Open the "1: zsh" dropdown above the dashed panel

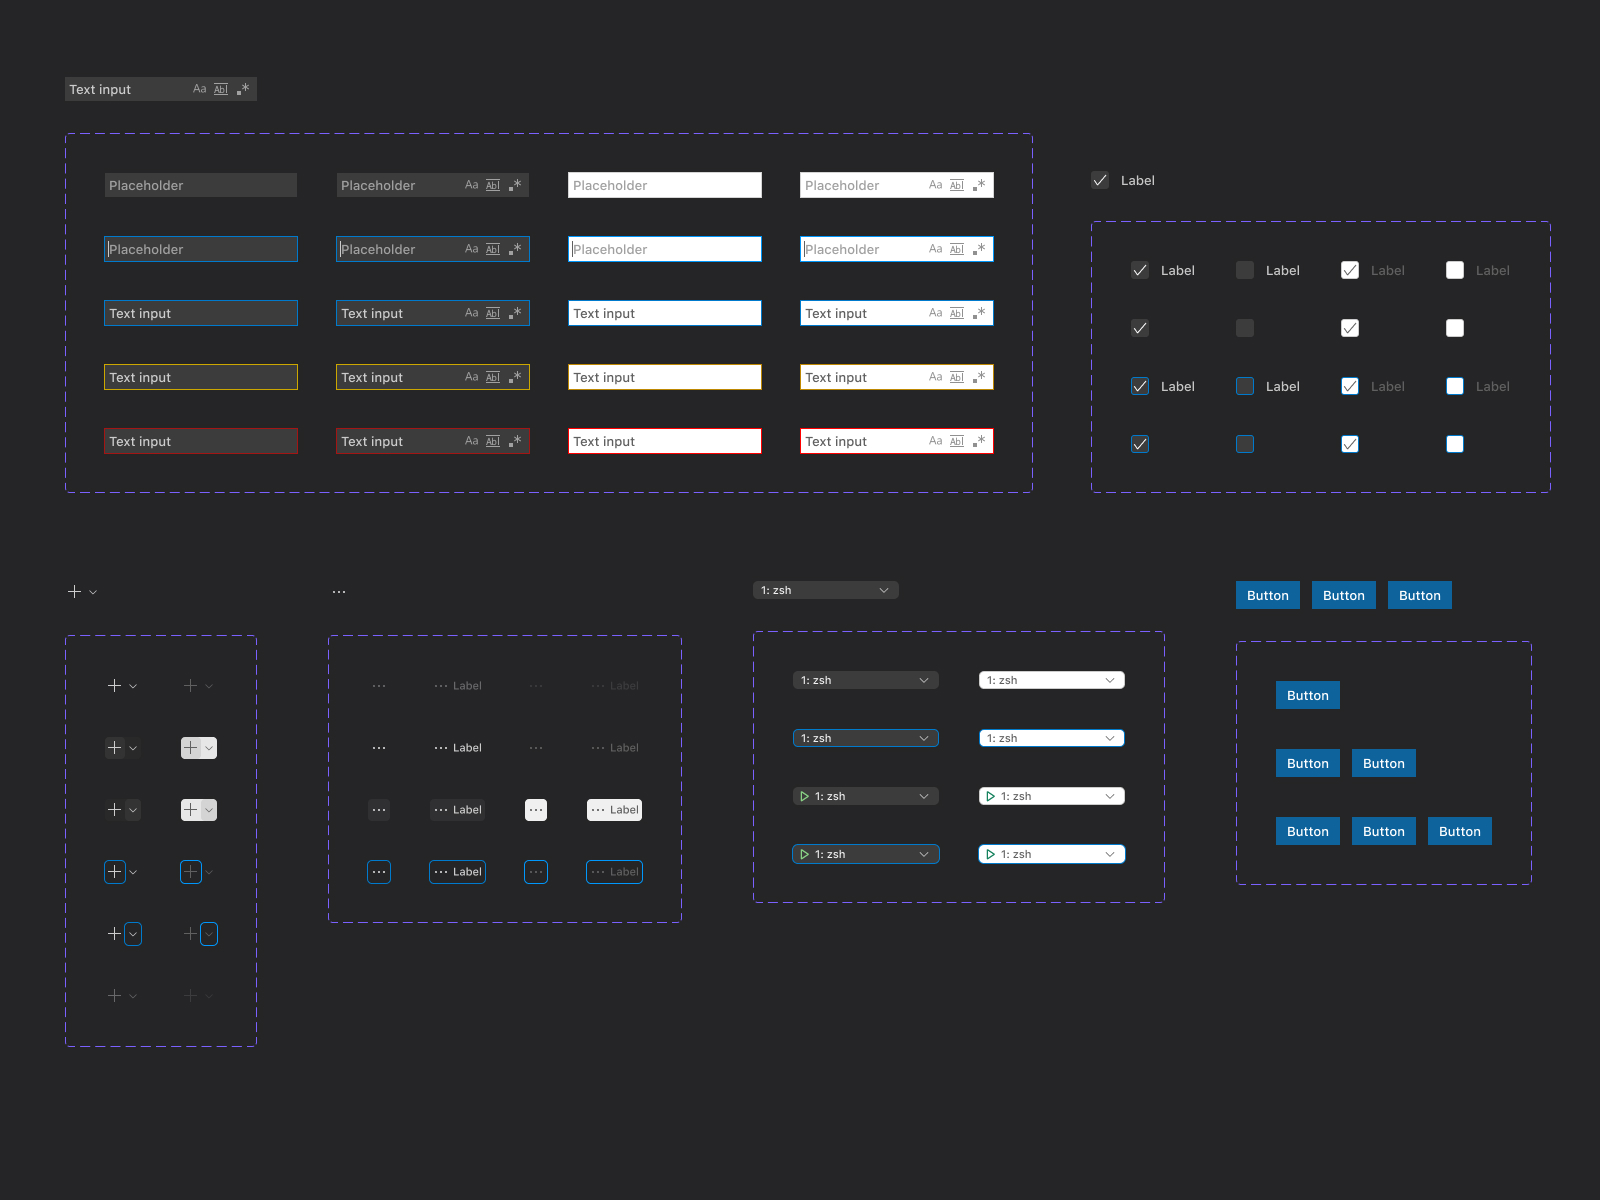pyautogui.click(x=825, y=589)
